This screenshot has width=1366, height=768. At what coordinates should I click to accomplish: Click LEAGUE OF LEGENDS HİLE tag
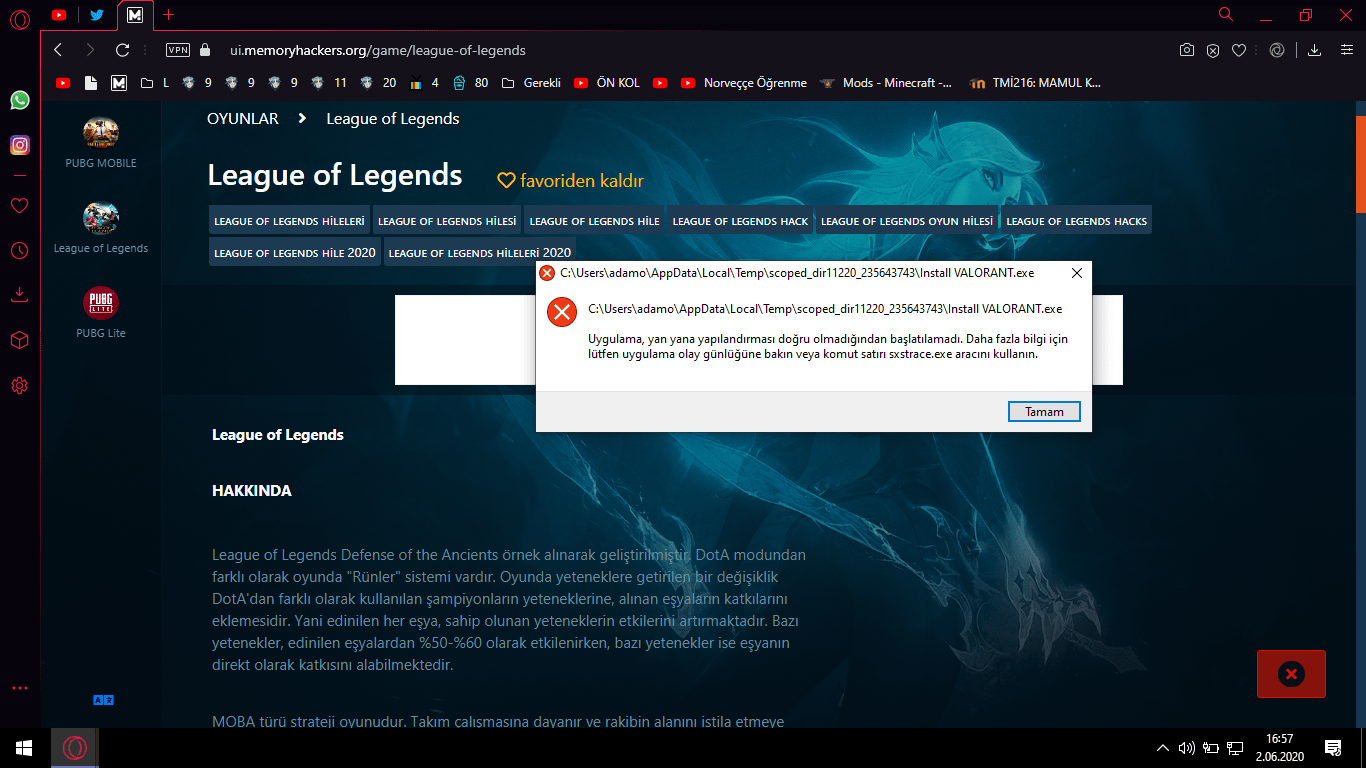pos(594,221)
